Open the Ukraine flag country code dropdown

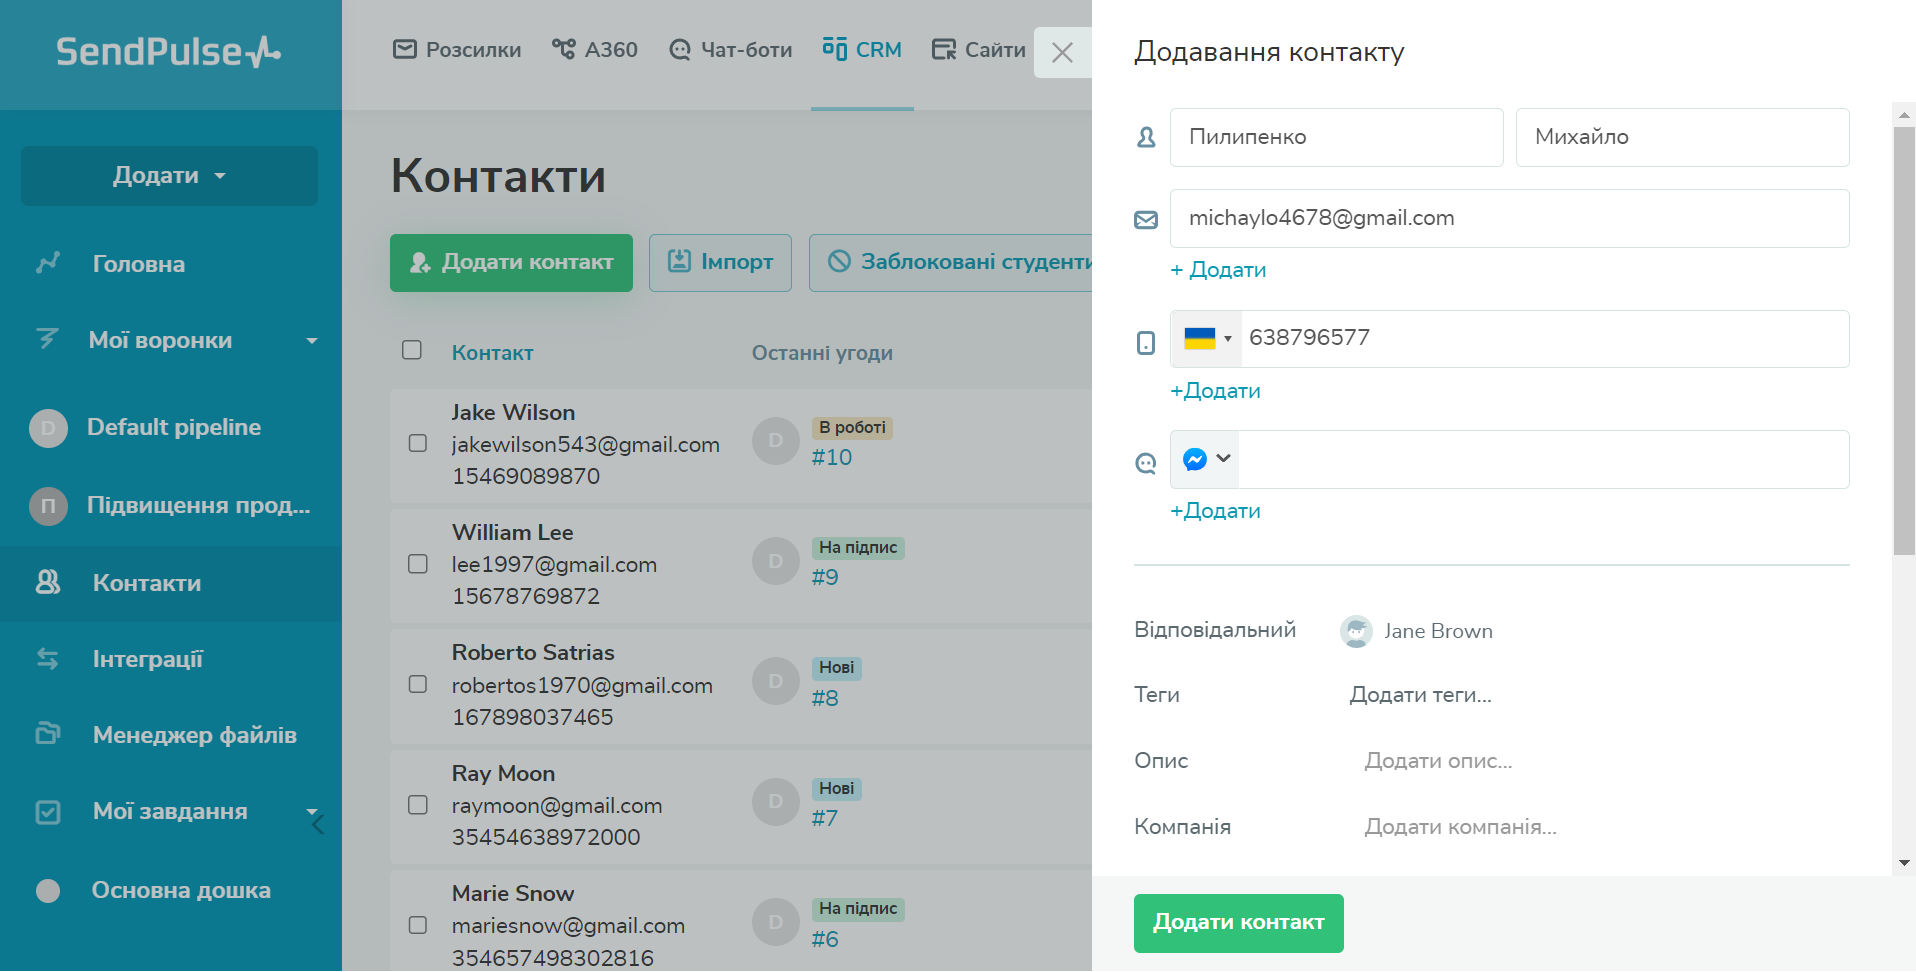coord(1206,339)
